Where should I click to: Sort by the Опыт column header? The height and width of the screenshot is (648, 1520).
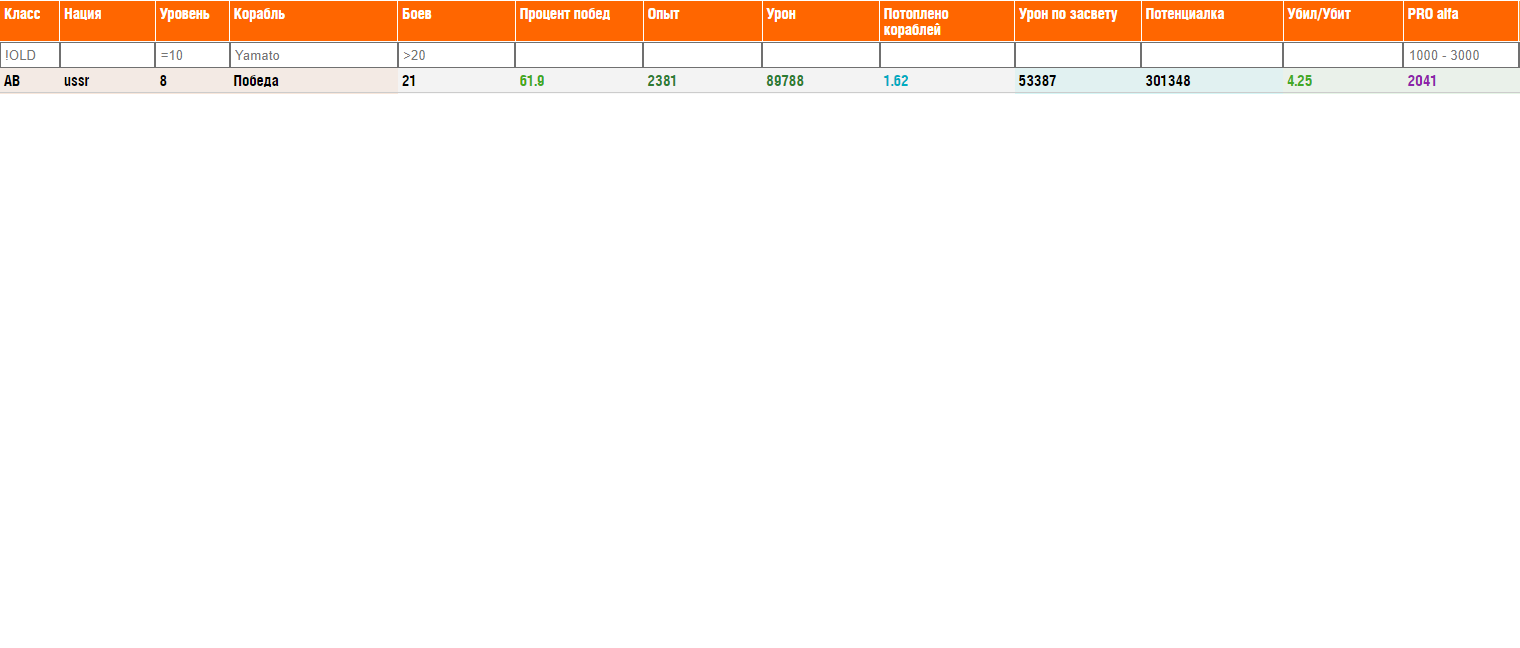702,21
